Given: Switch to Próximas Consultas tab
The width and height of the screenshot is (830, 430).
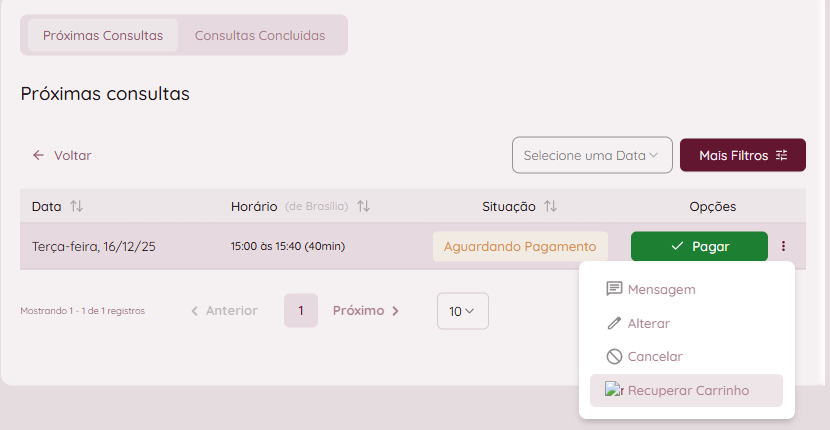Looking at the screenshot, I should tap(102, 35).
